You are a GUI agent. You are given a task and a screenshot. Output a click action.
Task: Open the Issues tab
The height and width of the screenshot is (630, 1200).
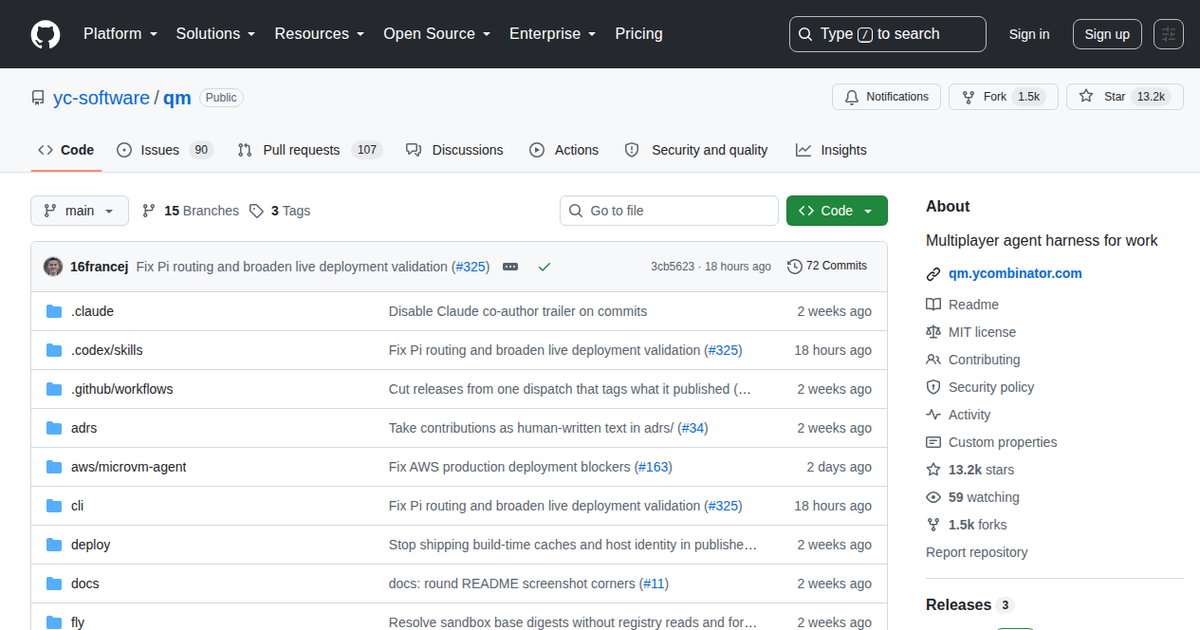(x=165, y=150)
